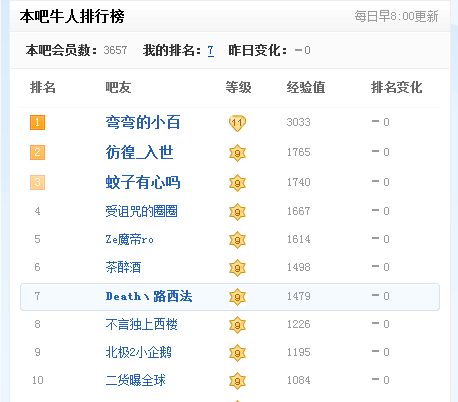Click the orange rank 1 badge
This screenshot has width=458, height=402.
click(37, 122)
